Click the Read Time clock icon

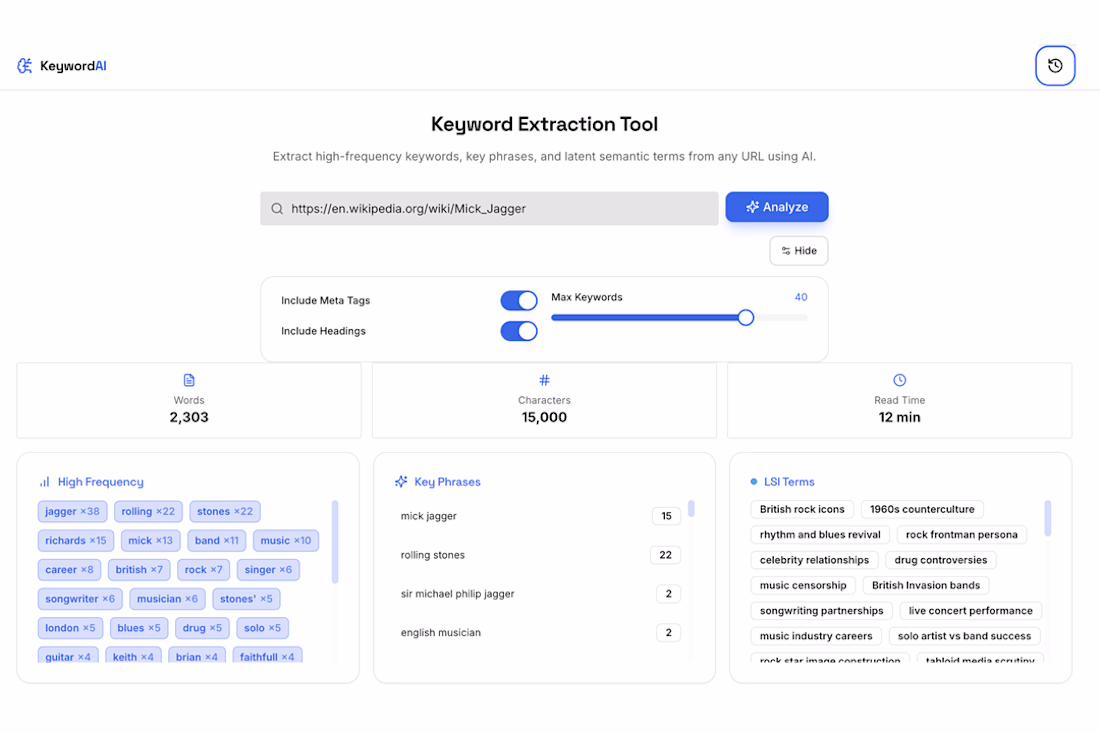(x=899, y=380)
